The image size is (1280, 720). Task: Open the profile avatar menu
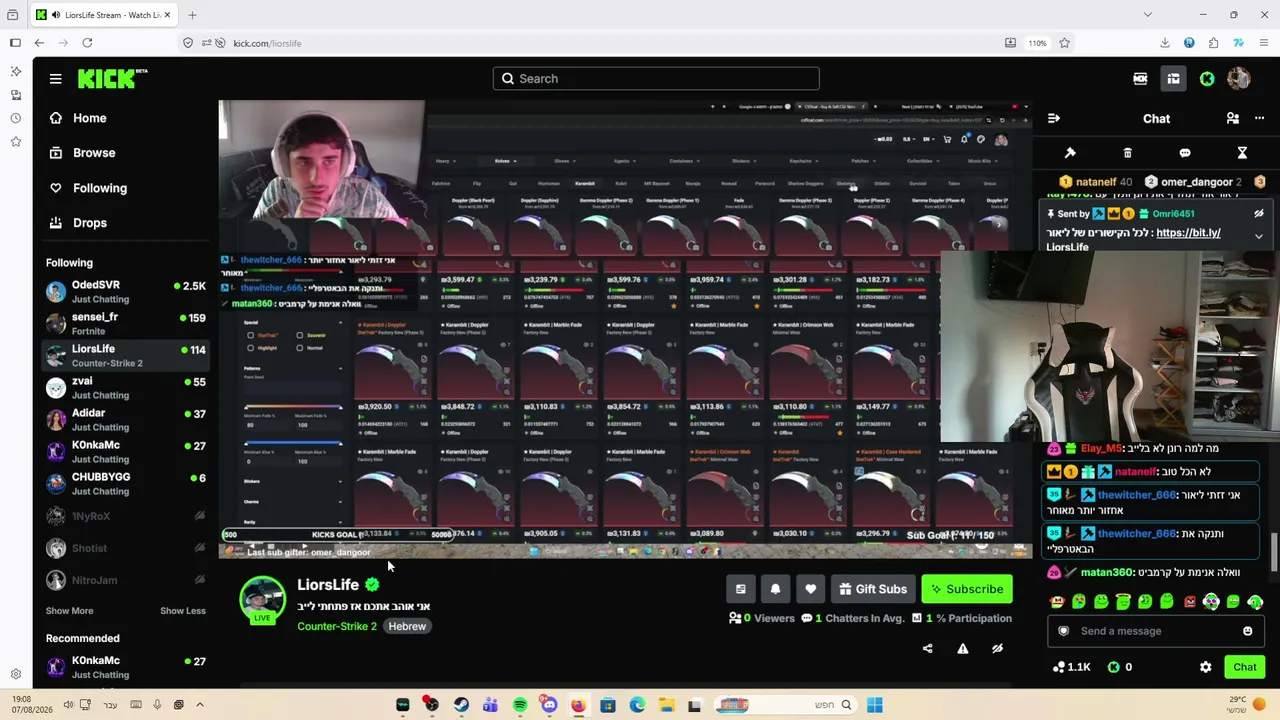tap(1239, 79)
